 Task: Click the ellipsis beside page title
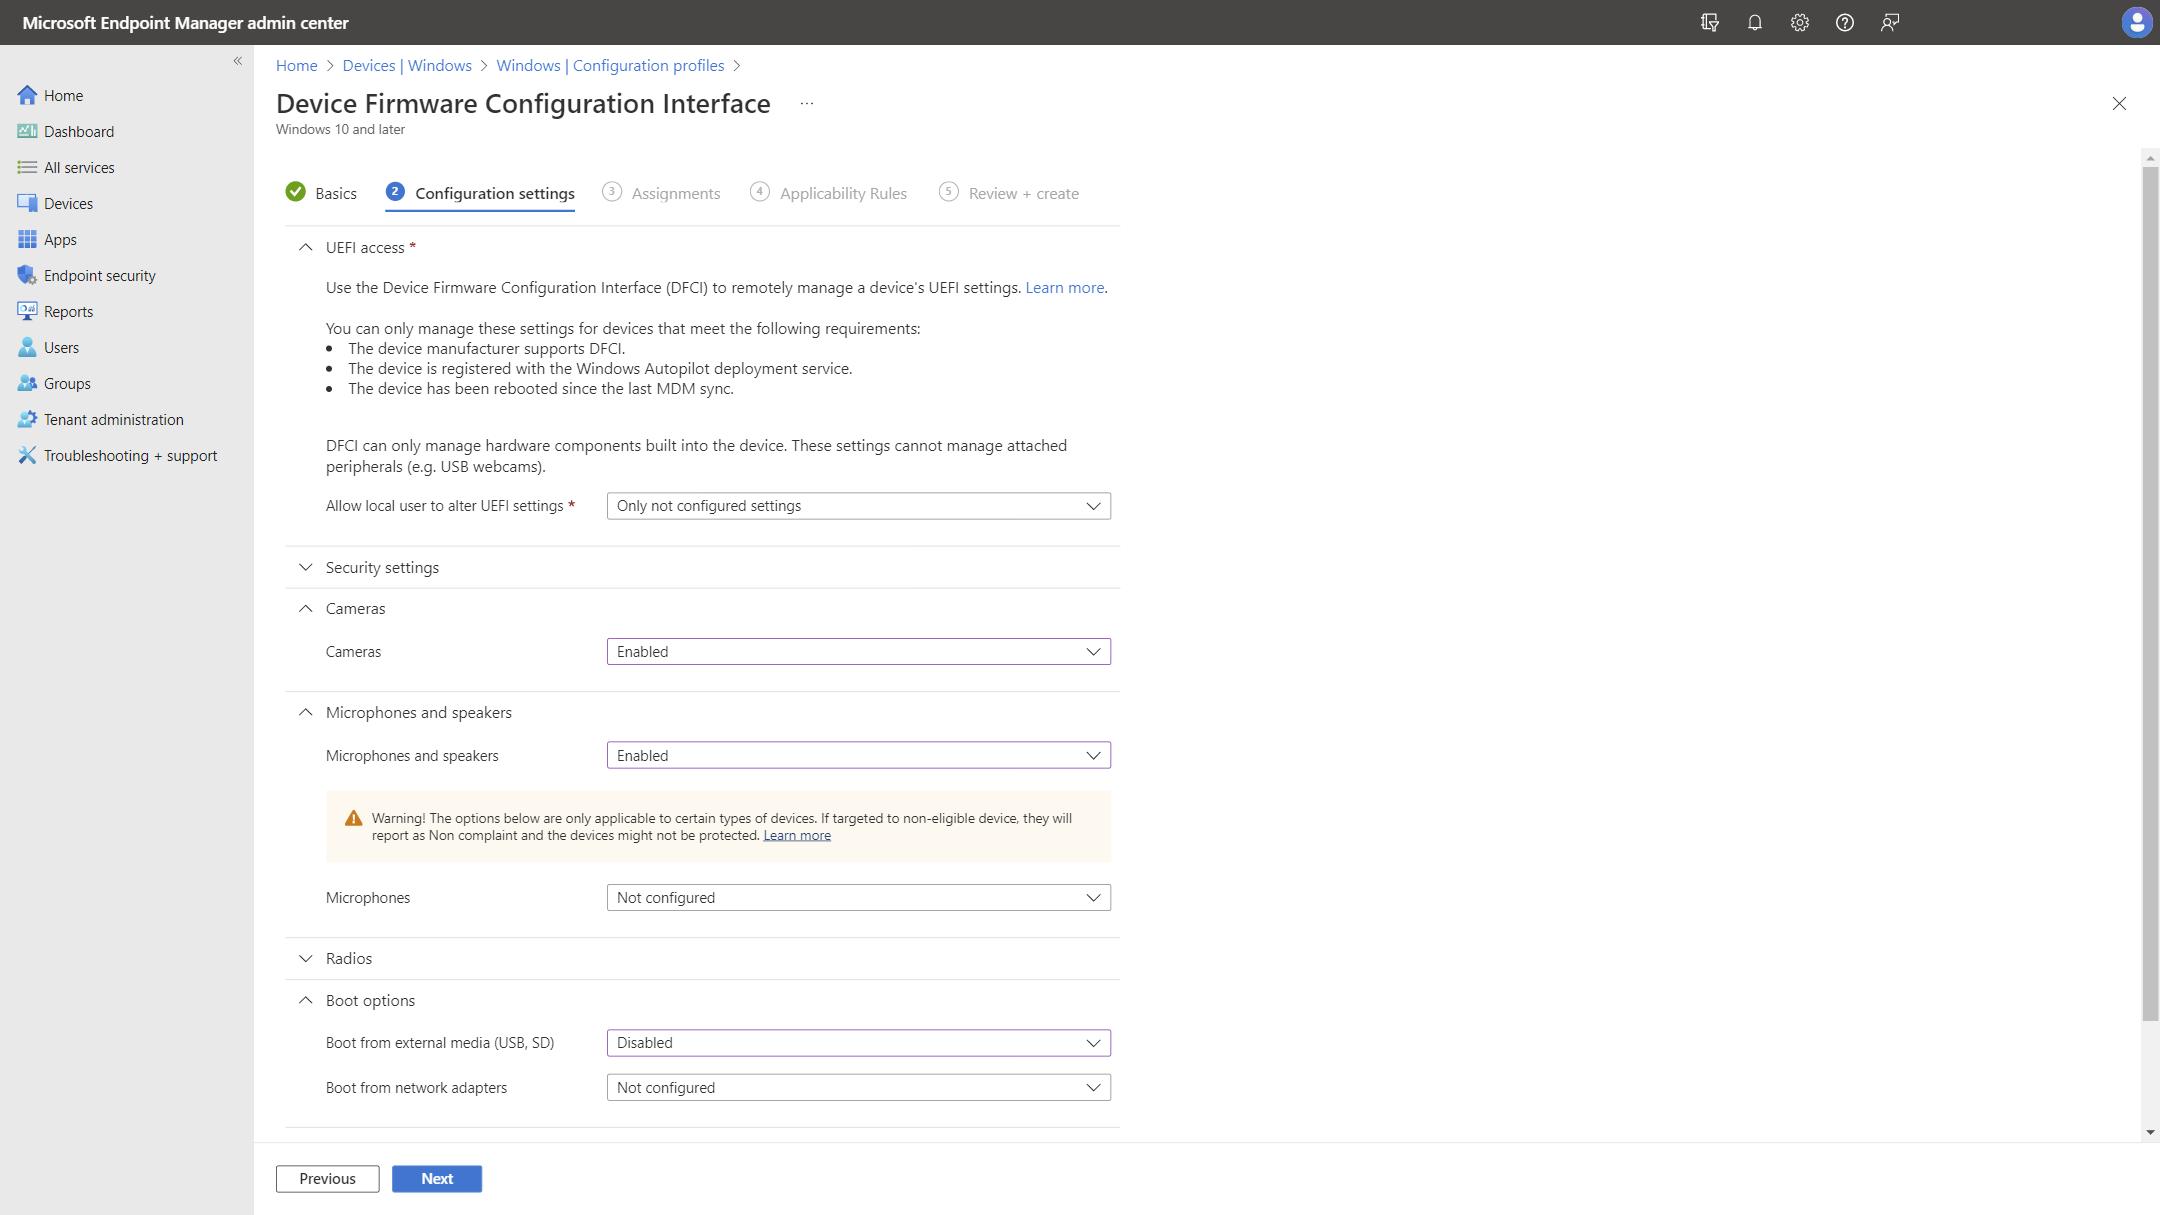806,104
